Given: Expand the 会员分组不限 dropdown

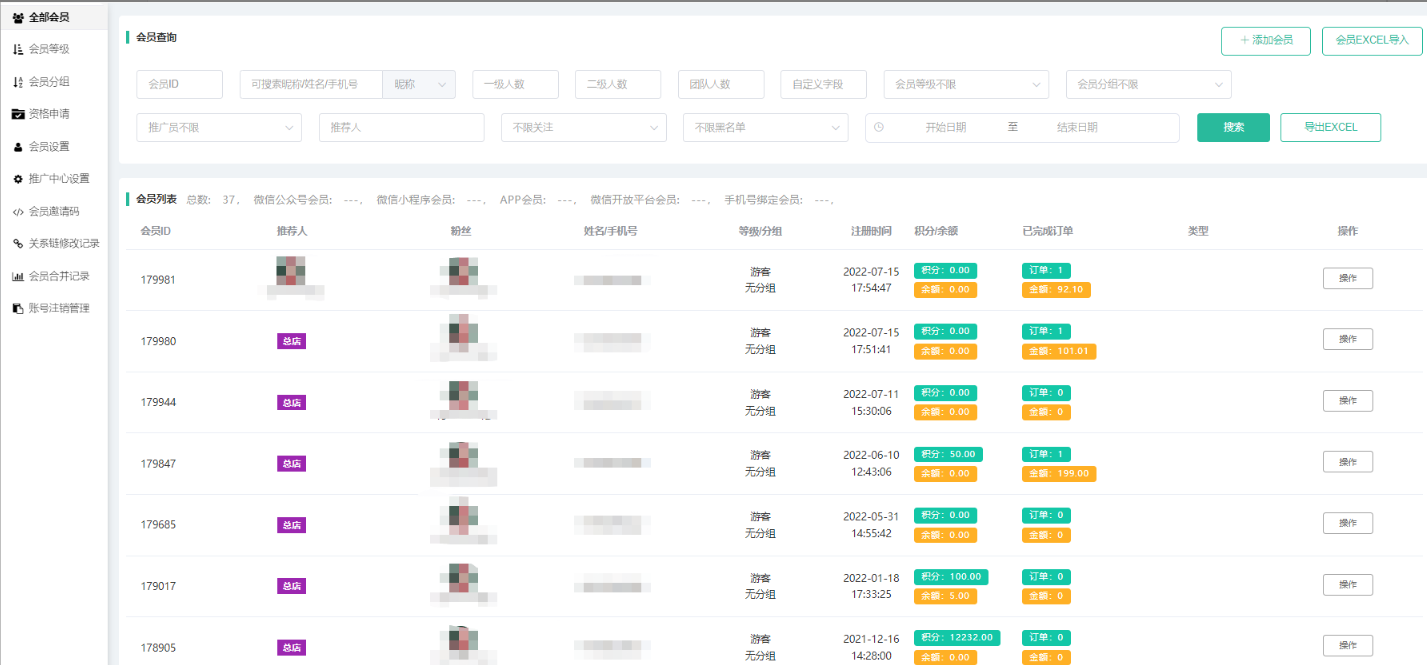Looking at the screenshot, I should (1148, 85).
